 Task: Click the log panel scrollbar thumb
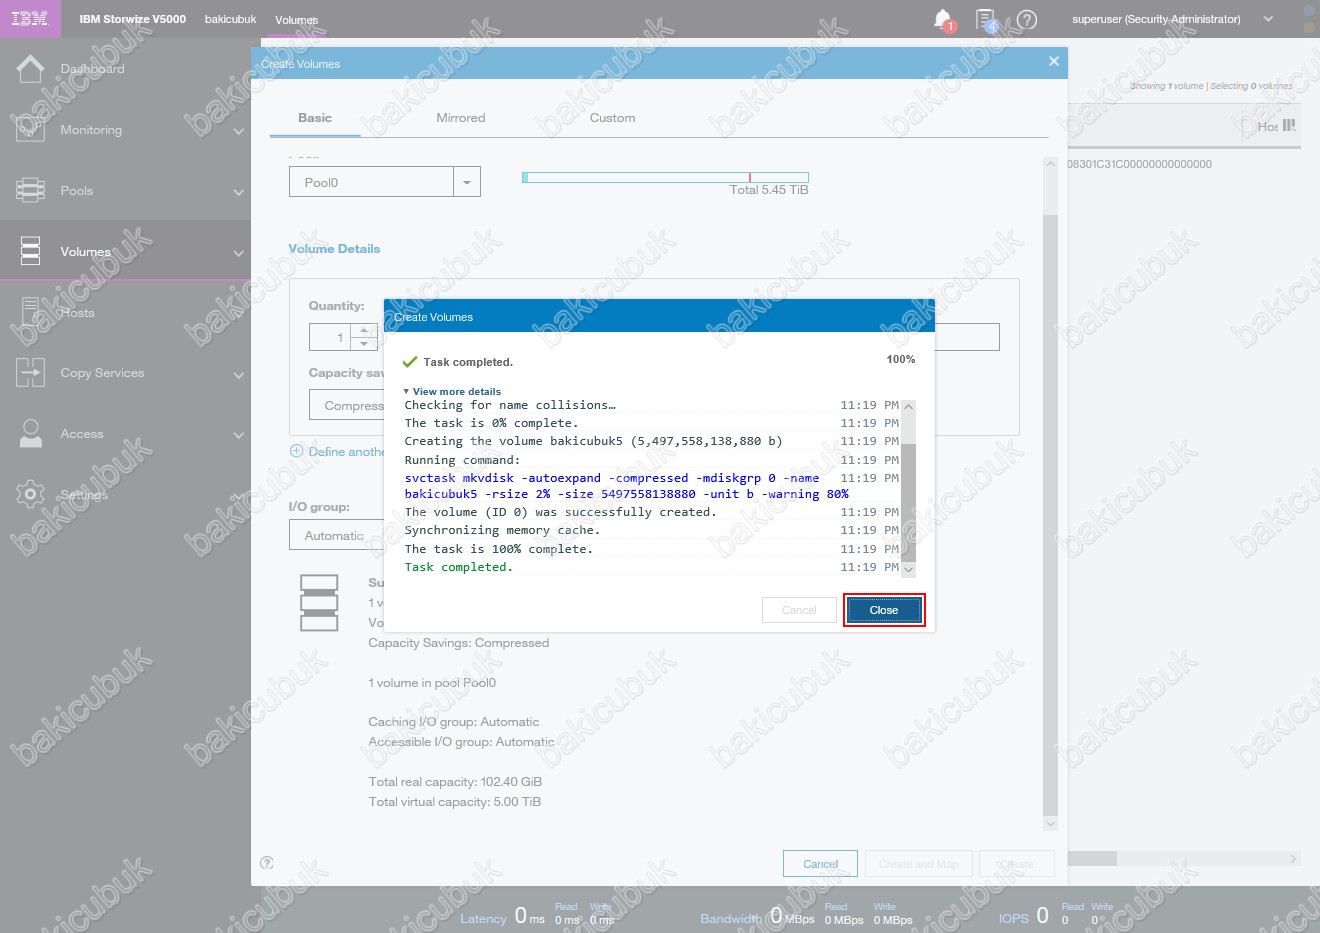(908, 502)
